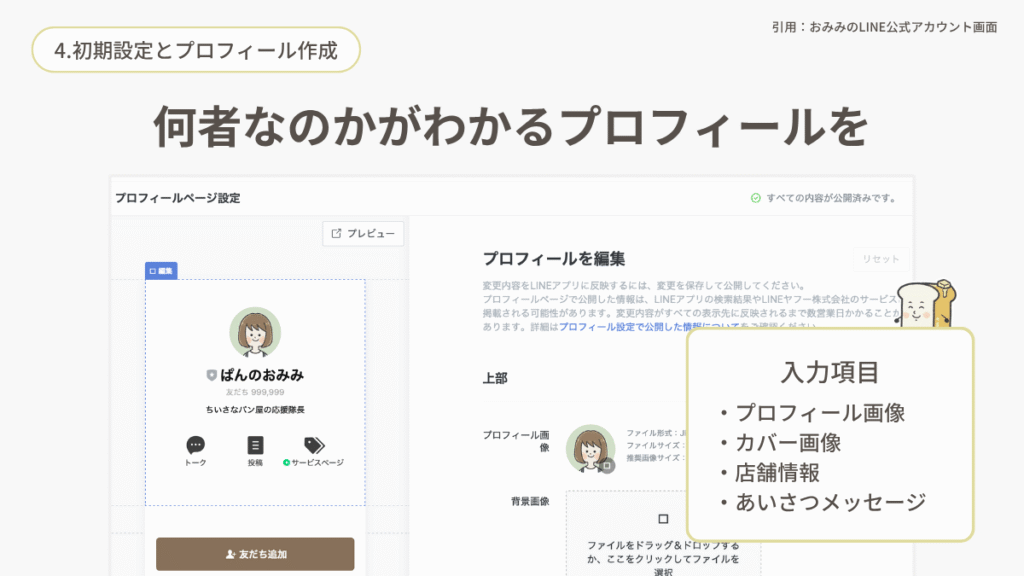Screen dimensions: 1024x576
Task: Click the bread mascot character illustration
Action: point(925,305)
